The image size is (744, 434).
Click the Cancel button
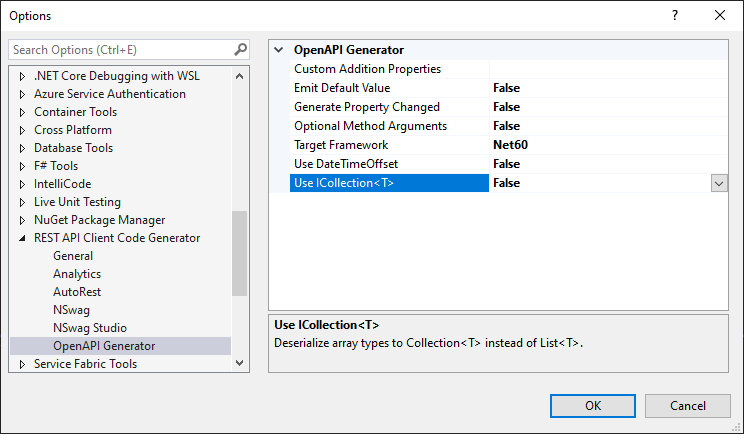[x=688, y=406]
